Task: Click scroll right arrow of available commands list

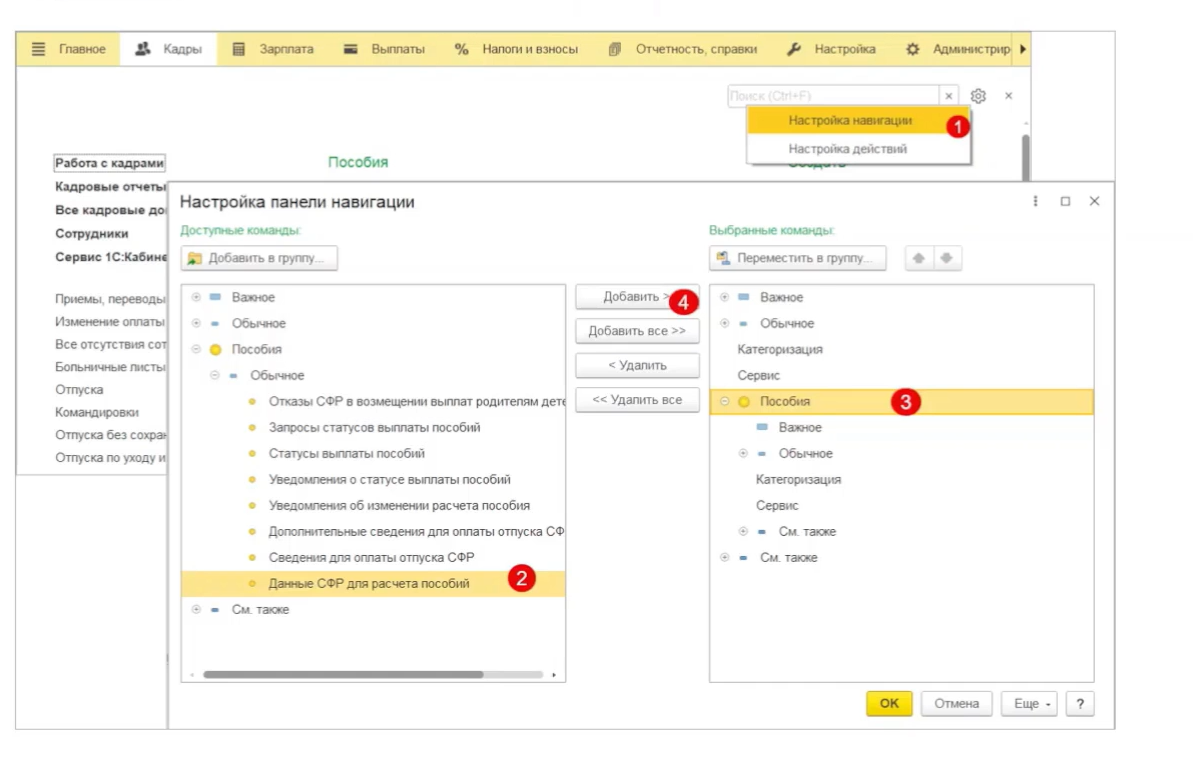Action: coord(554,675)
